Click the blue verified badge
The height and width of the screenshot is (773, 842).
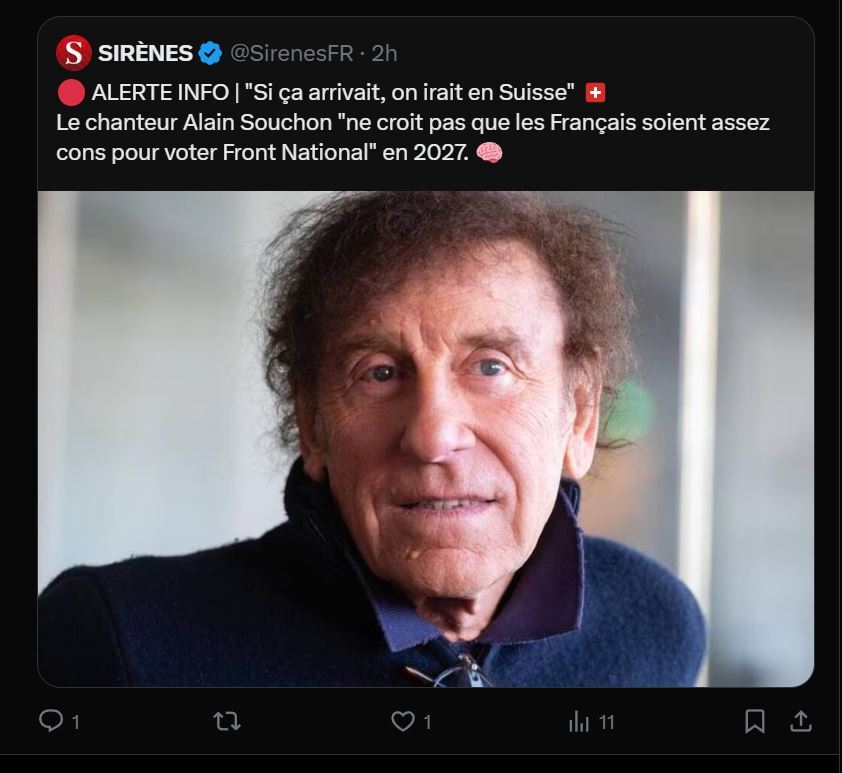(x=210, y=52)
